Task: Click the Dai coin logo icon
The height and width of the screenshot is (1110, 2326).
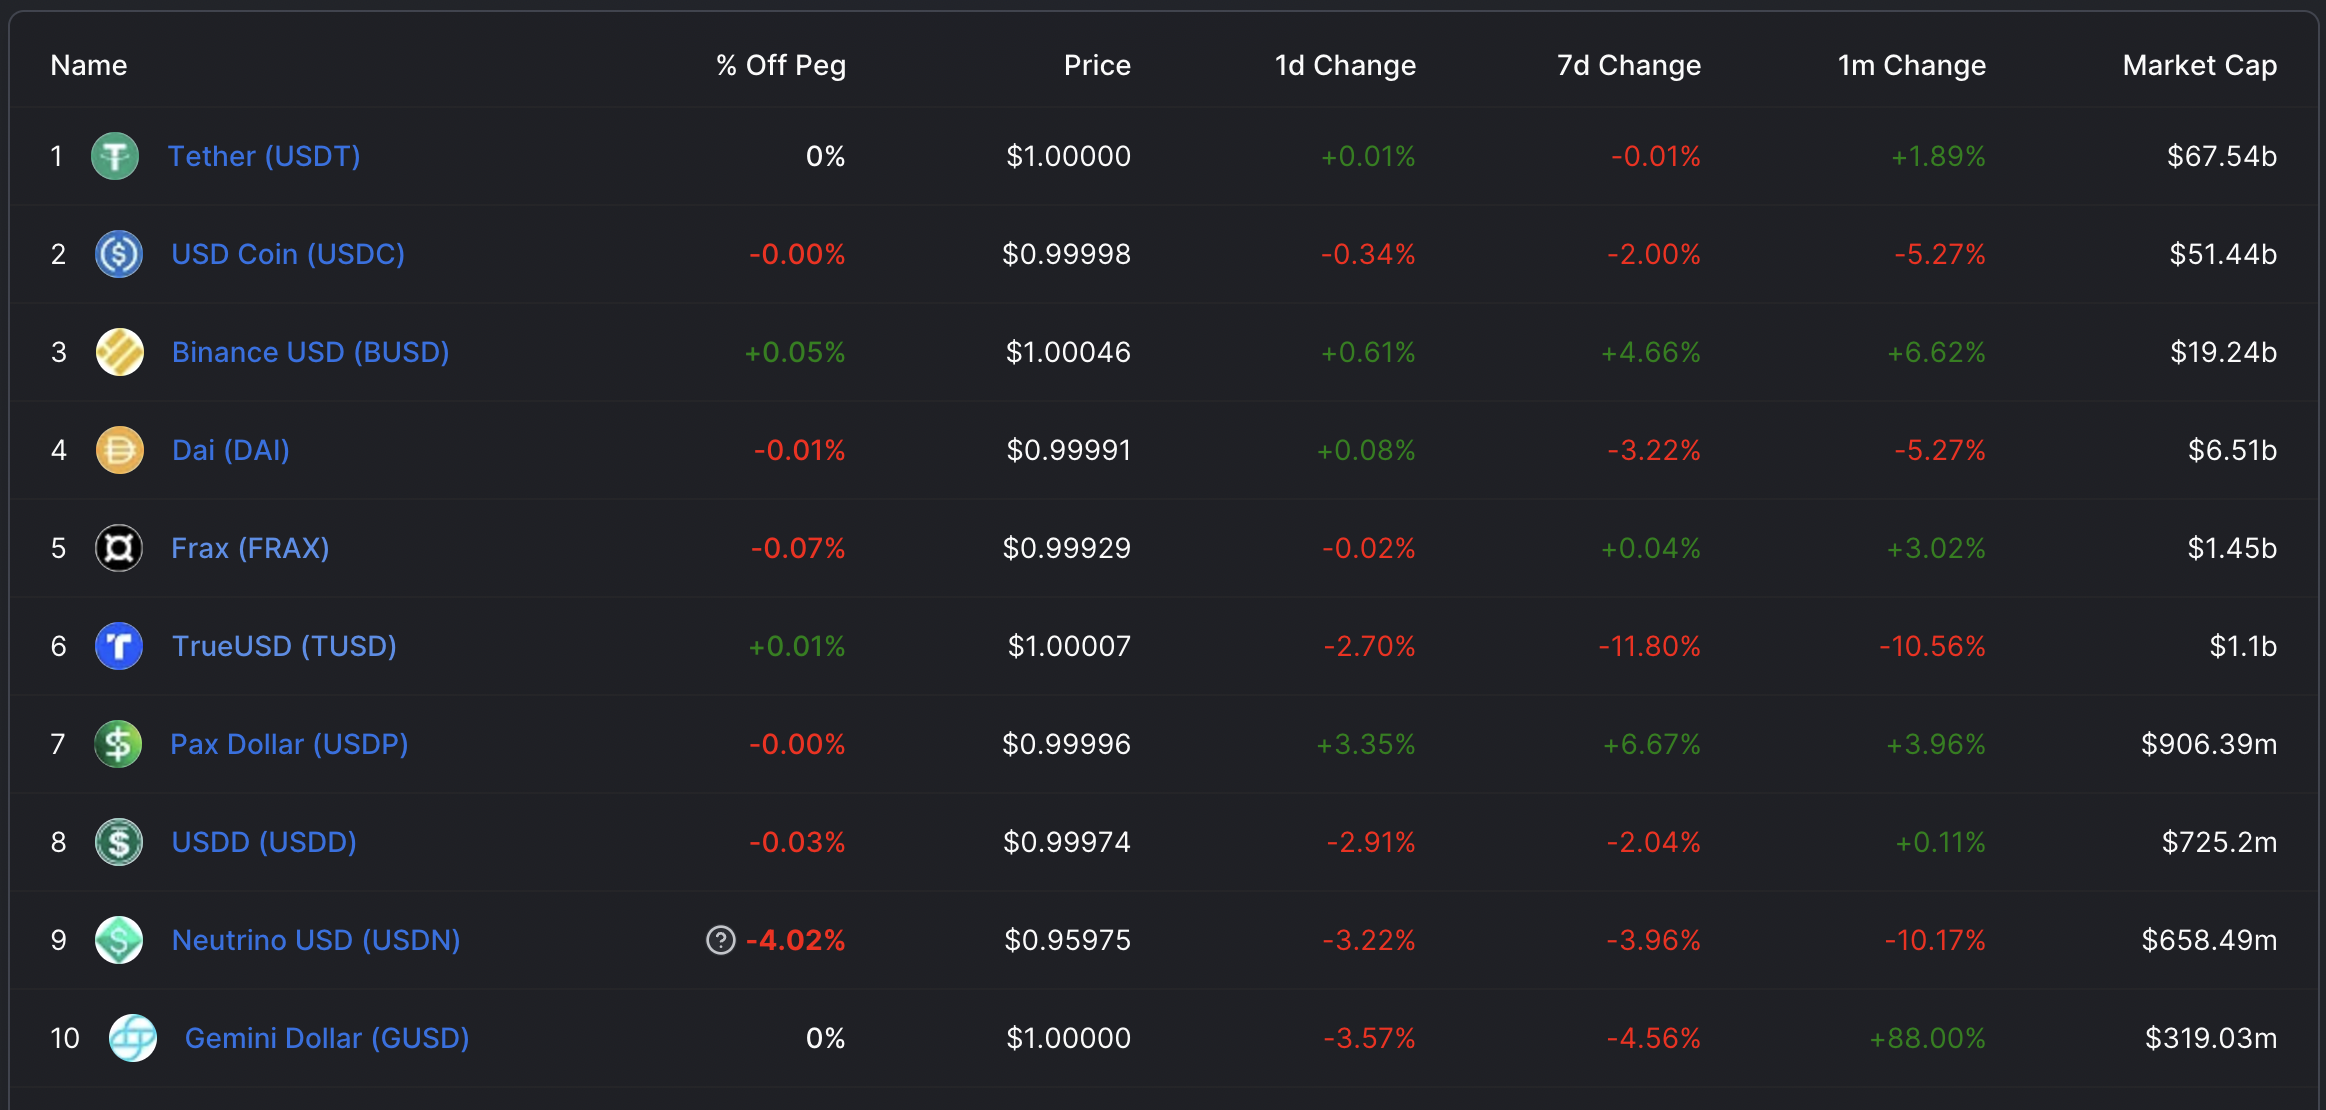Action: click(119, 450)
